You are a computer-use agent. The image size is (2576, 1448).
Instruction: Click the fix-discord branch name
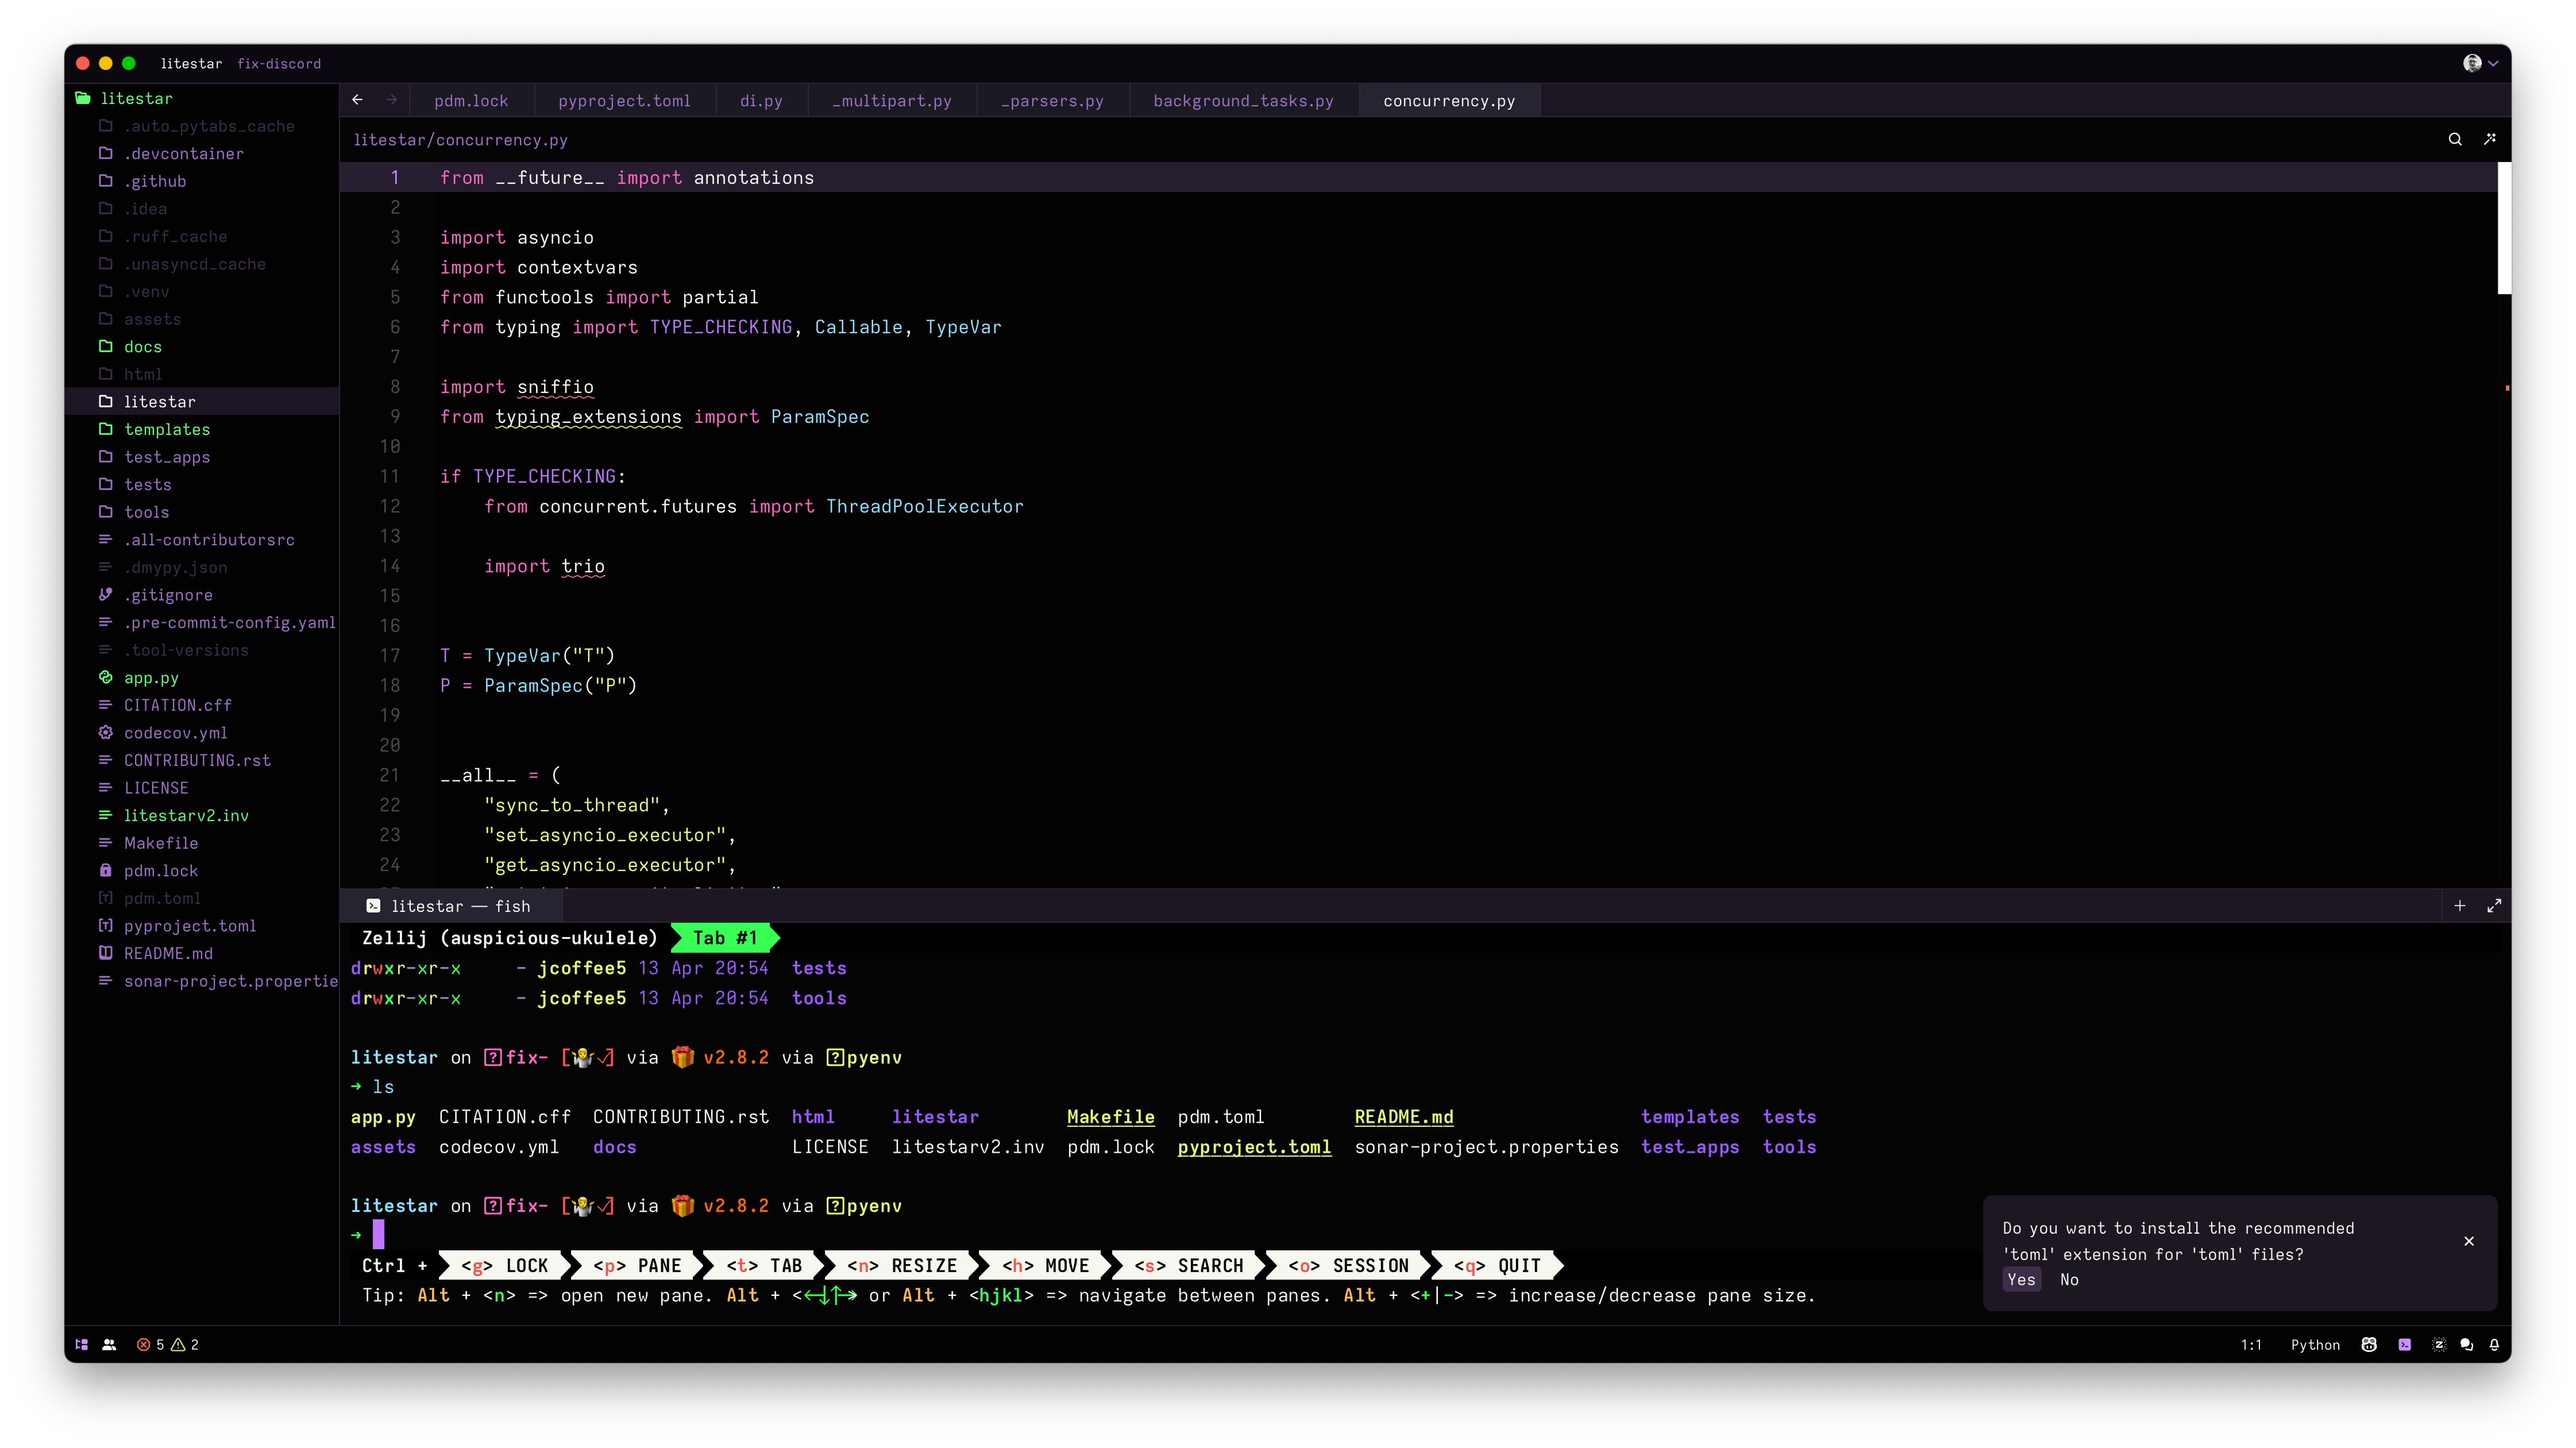pos(279,63)
